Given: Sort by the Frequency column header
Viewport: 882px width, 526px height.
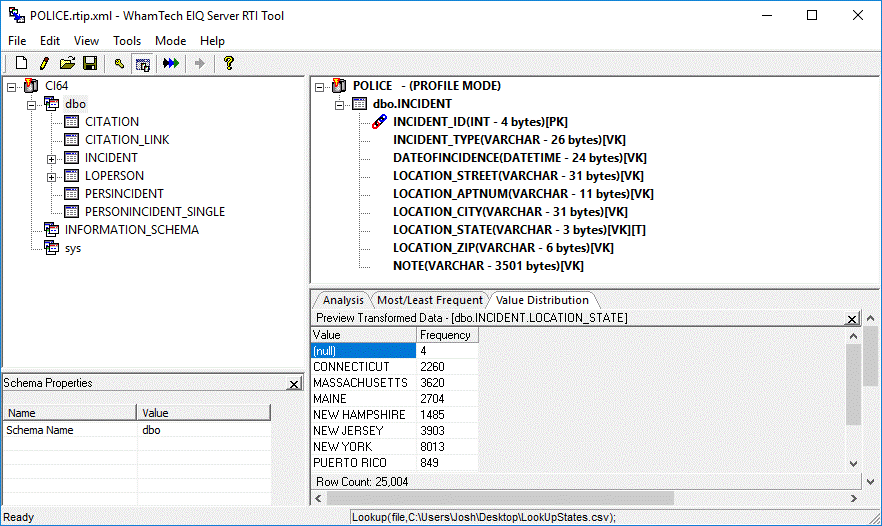Looking at the screenshot, I should [x=447, y=335].
